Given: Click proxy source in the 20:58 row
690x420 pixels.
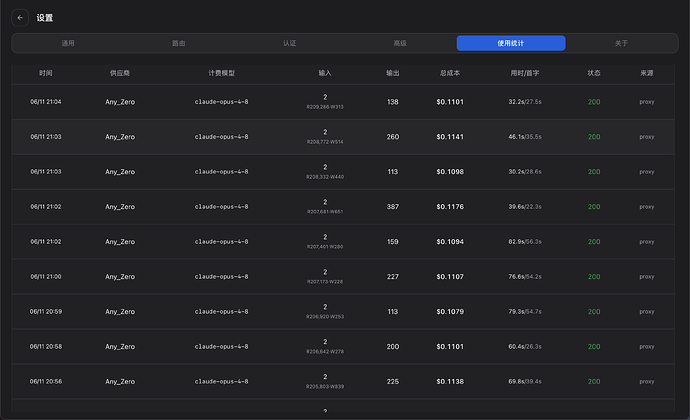Looking at the screenshot, I should point(646,346).
